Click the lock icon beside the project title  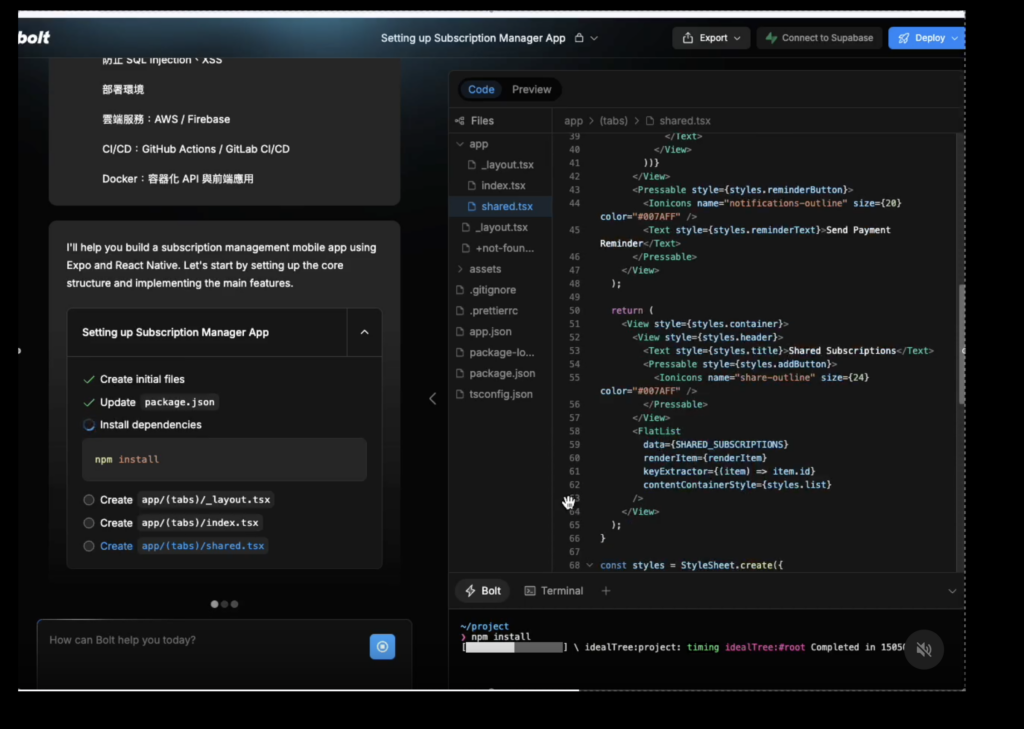pos(579,38)
